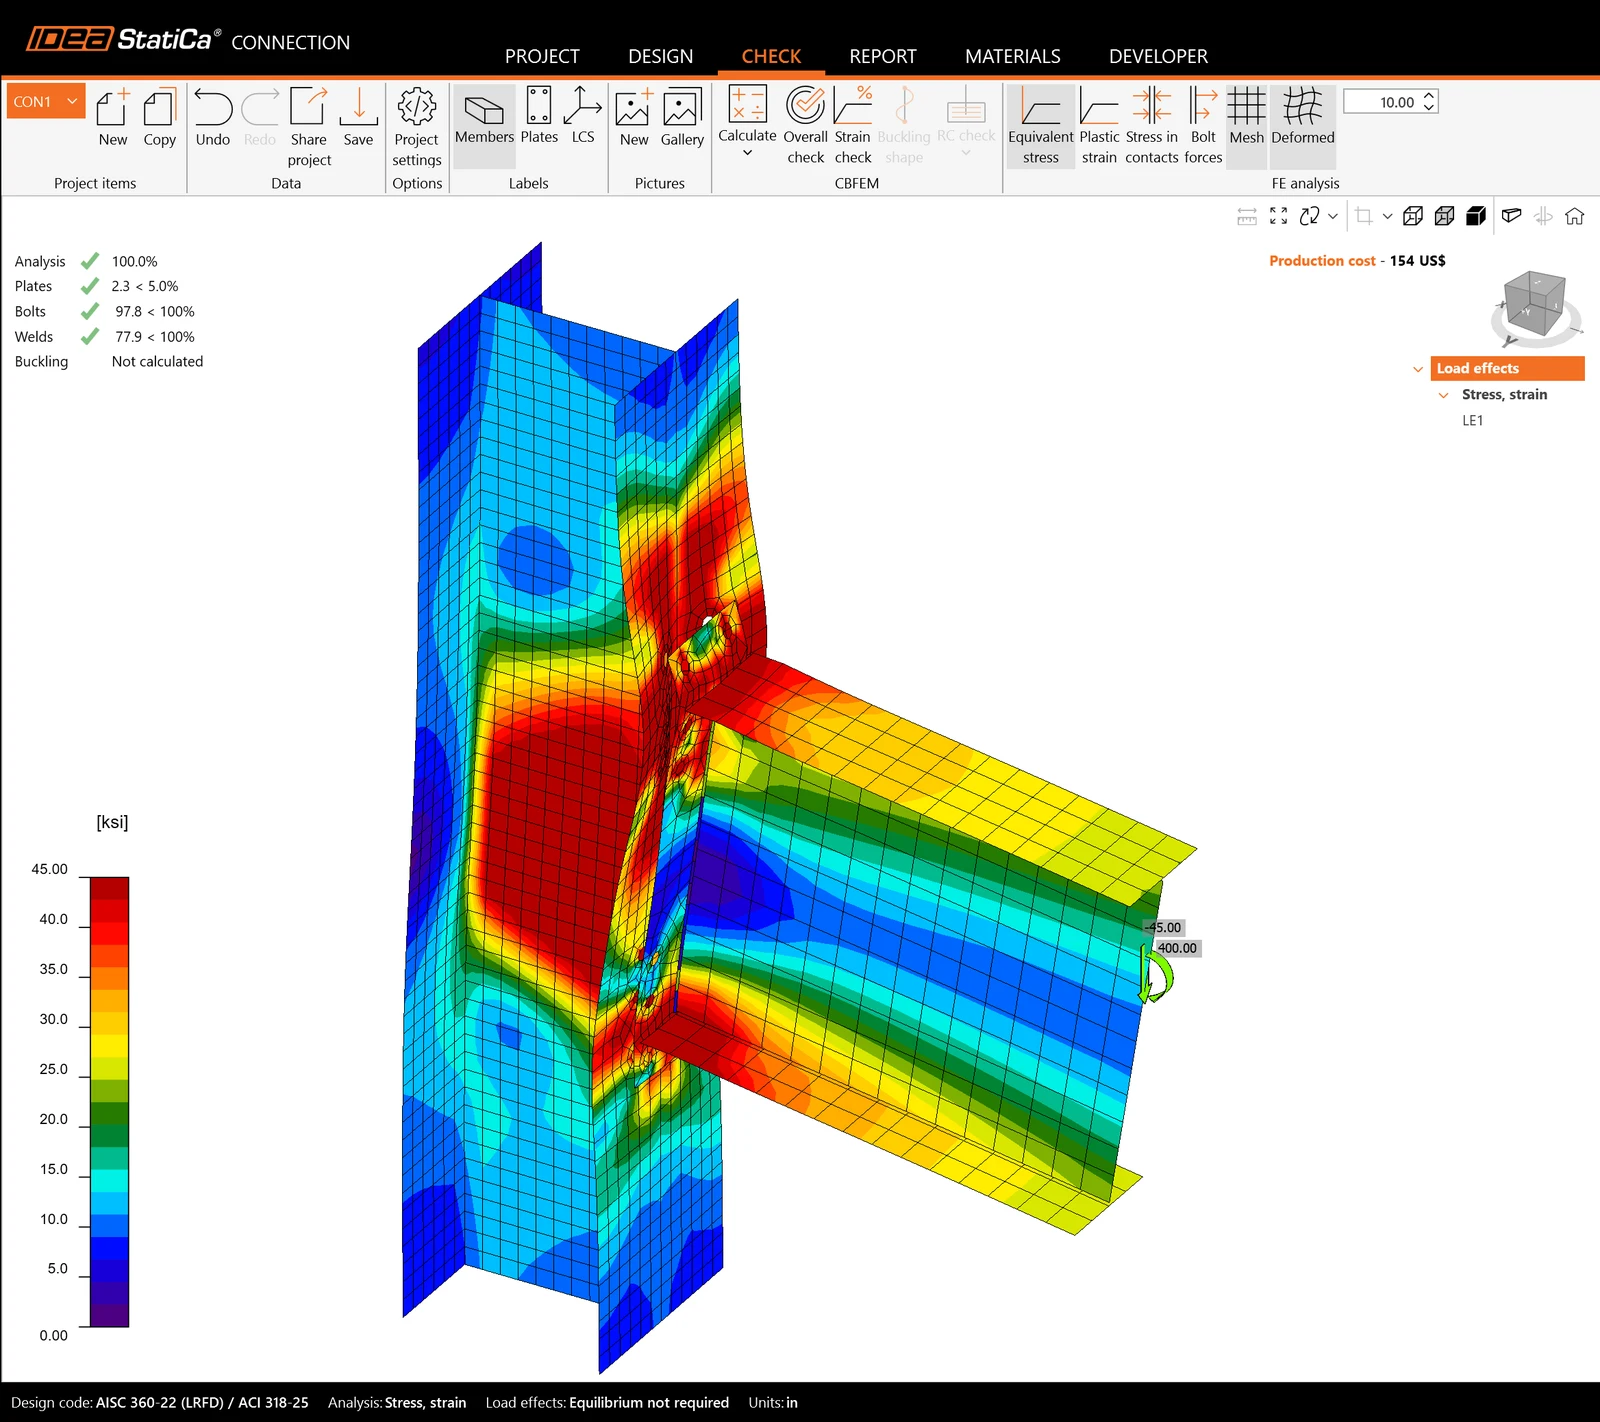Click the deformation scale value field
This screenshot has height=1422, width=1600.
click(x=1381, y=102)
